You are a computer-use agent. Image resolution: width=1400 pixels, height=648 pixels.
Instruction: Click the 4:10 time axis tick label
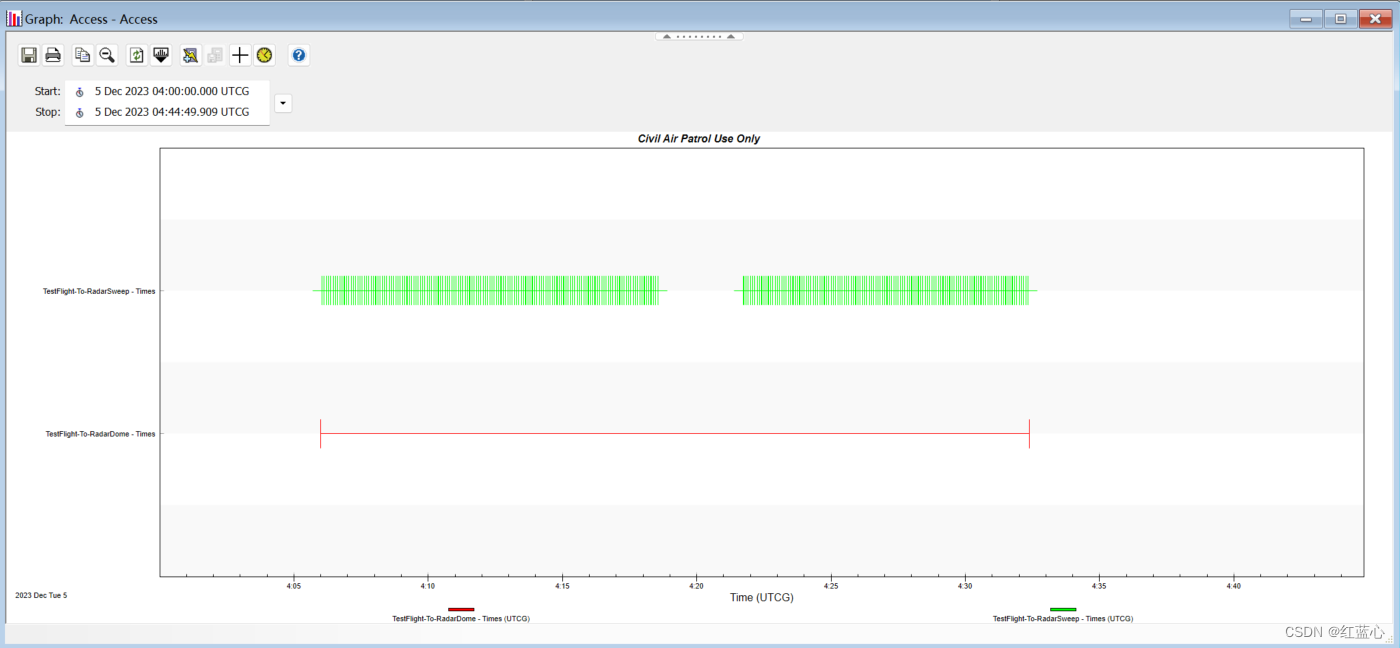(x=428, y=586)
